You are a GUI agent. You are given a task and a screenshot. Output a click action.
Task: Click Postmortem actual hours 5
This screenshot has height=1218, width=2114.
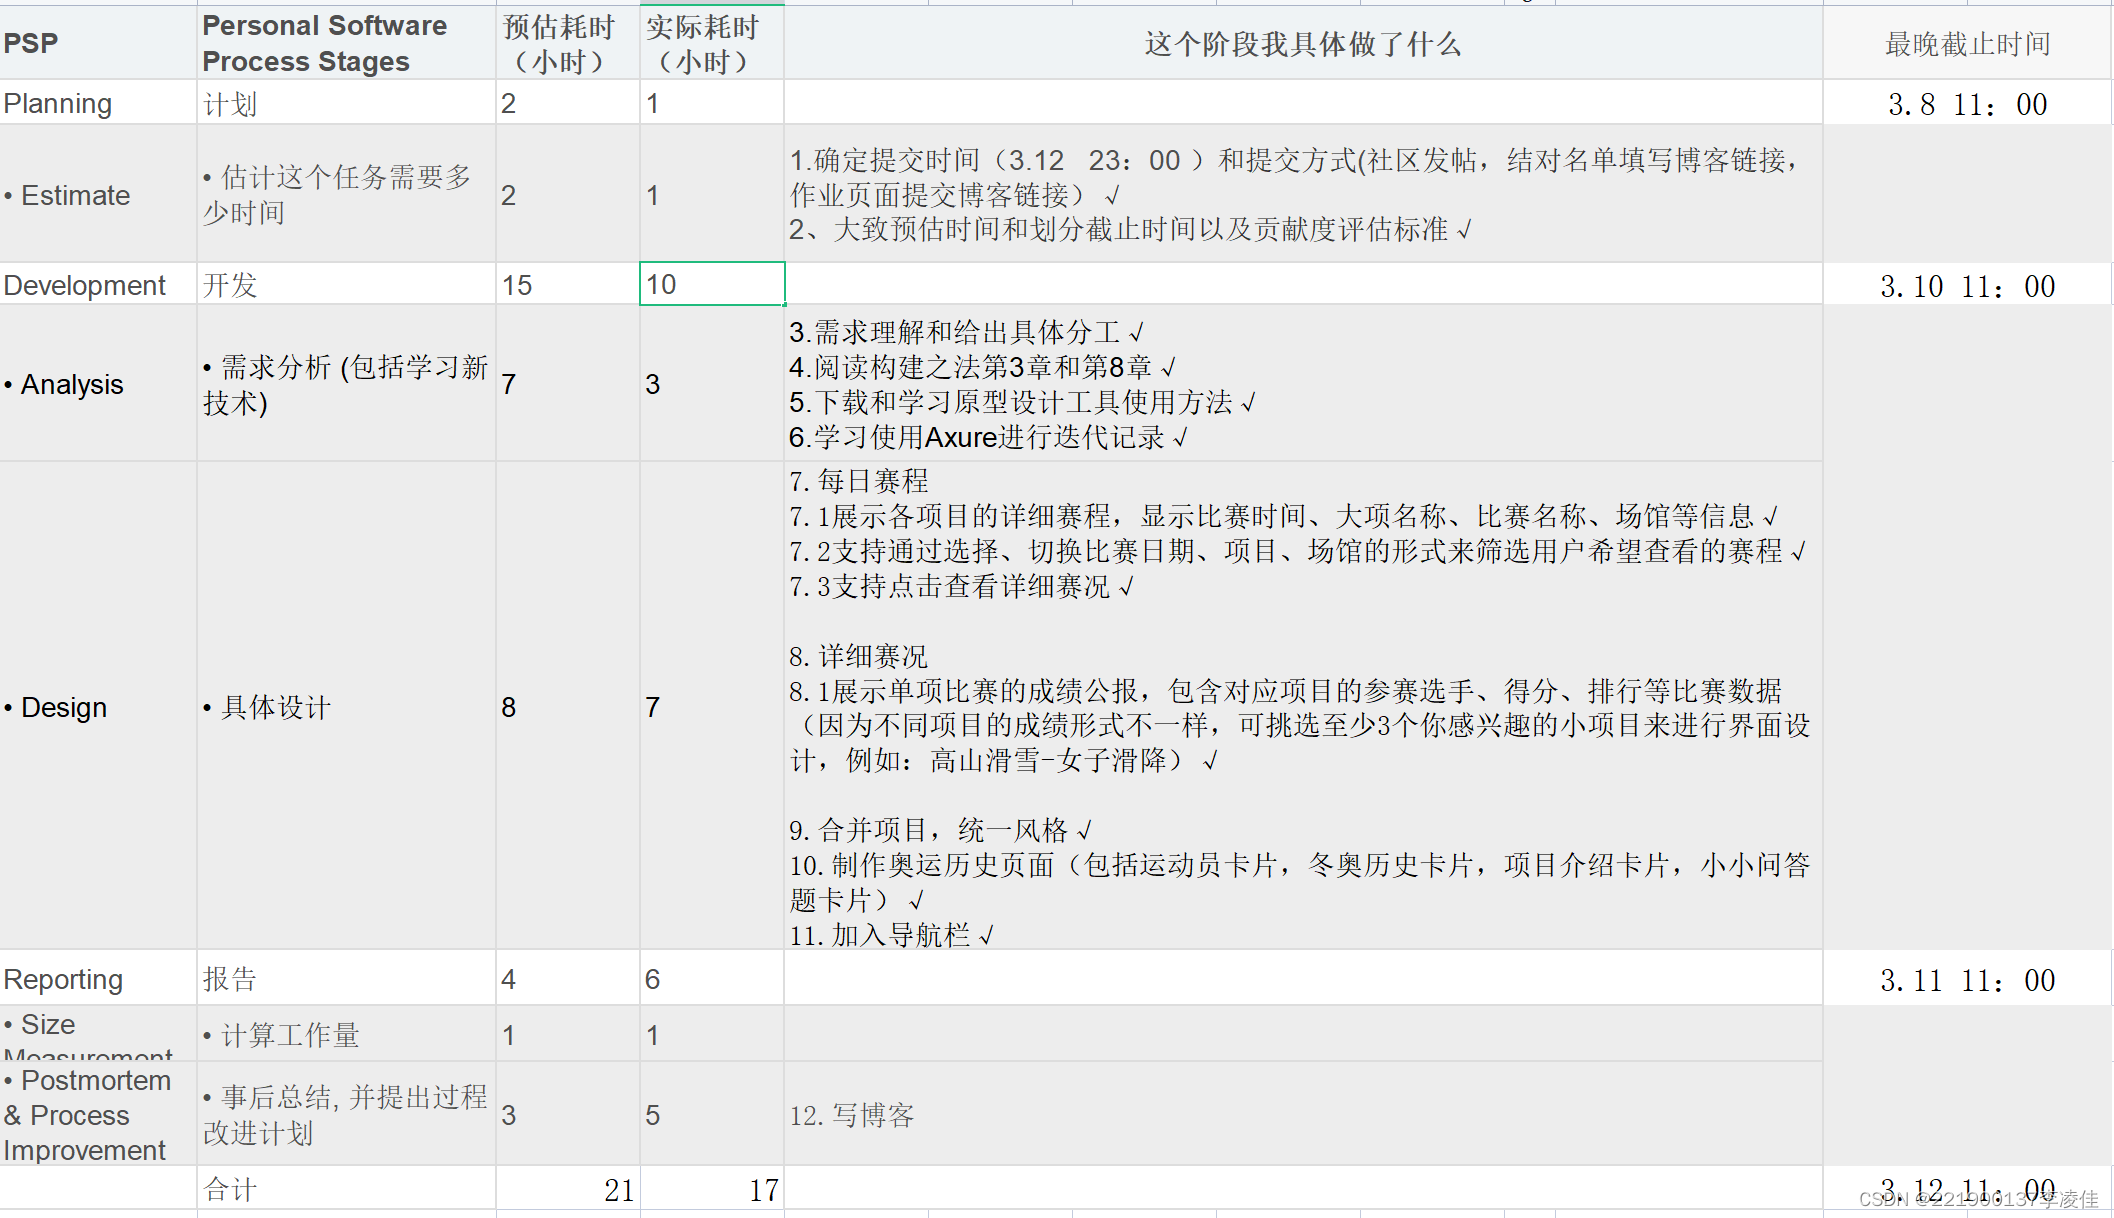pyautogui.click(x=711, y=1114)
